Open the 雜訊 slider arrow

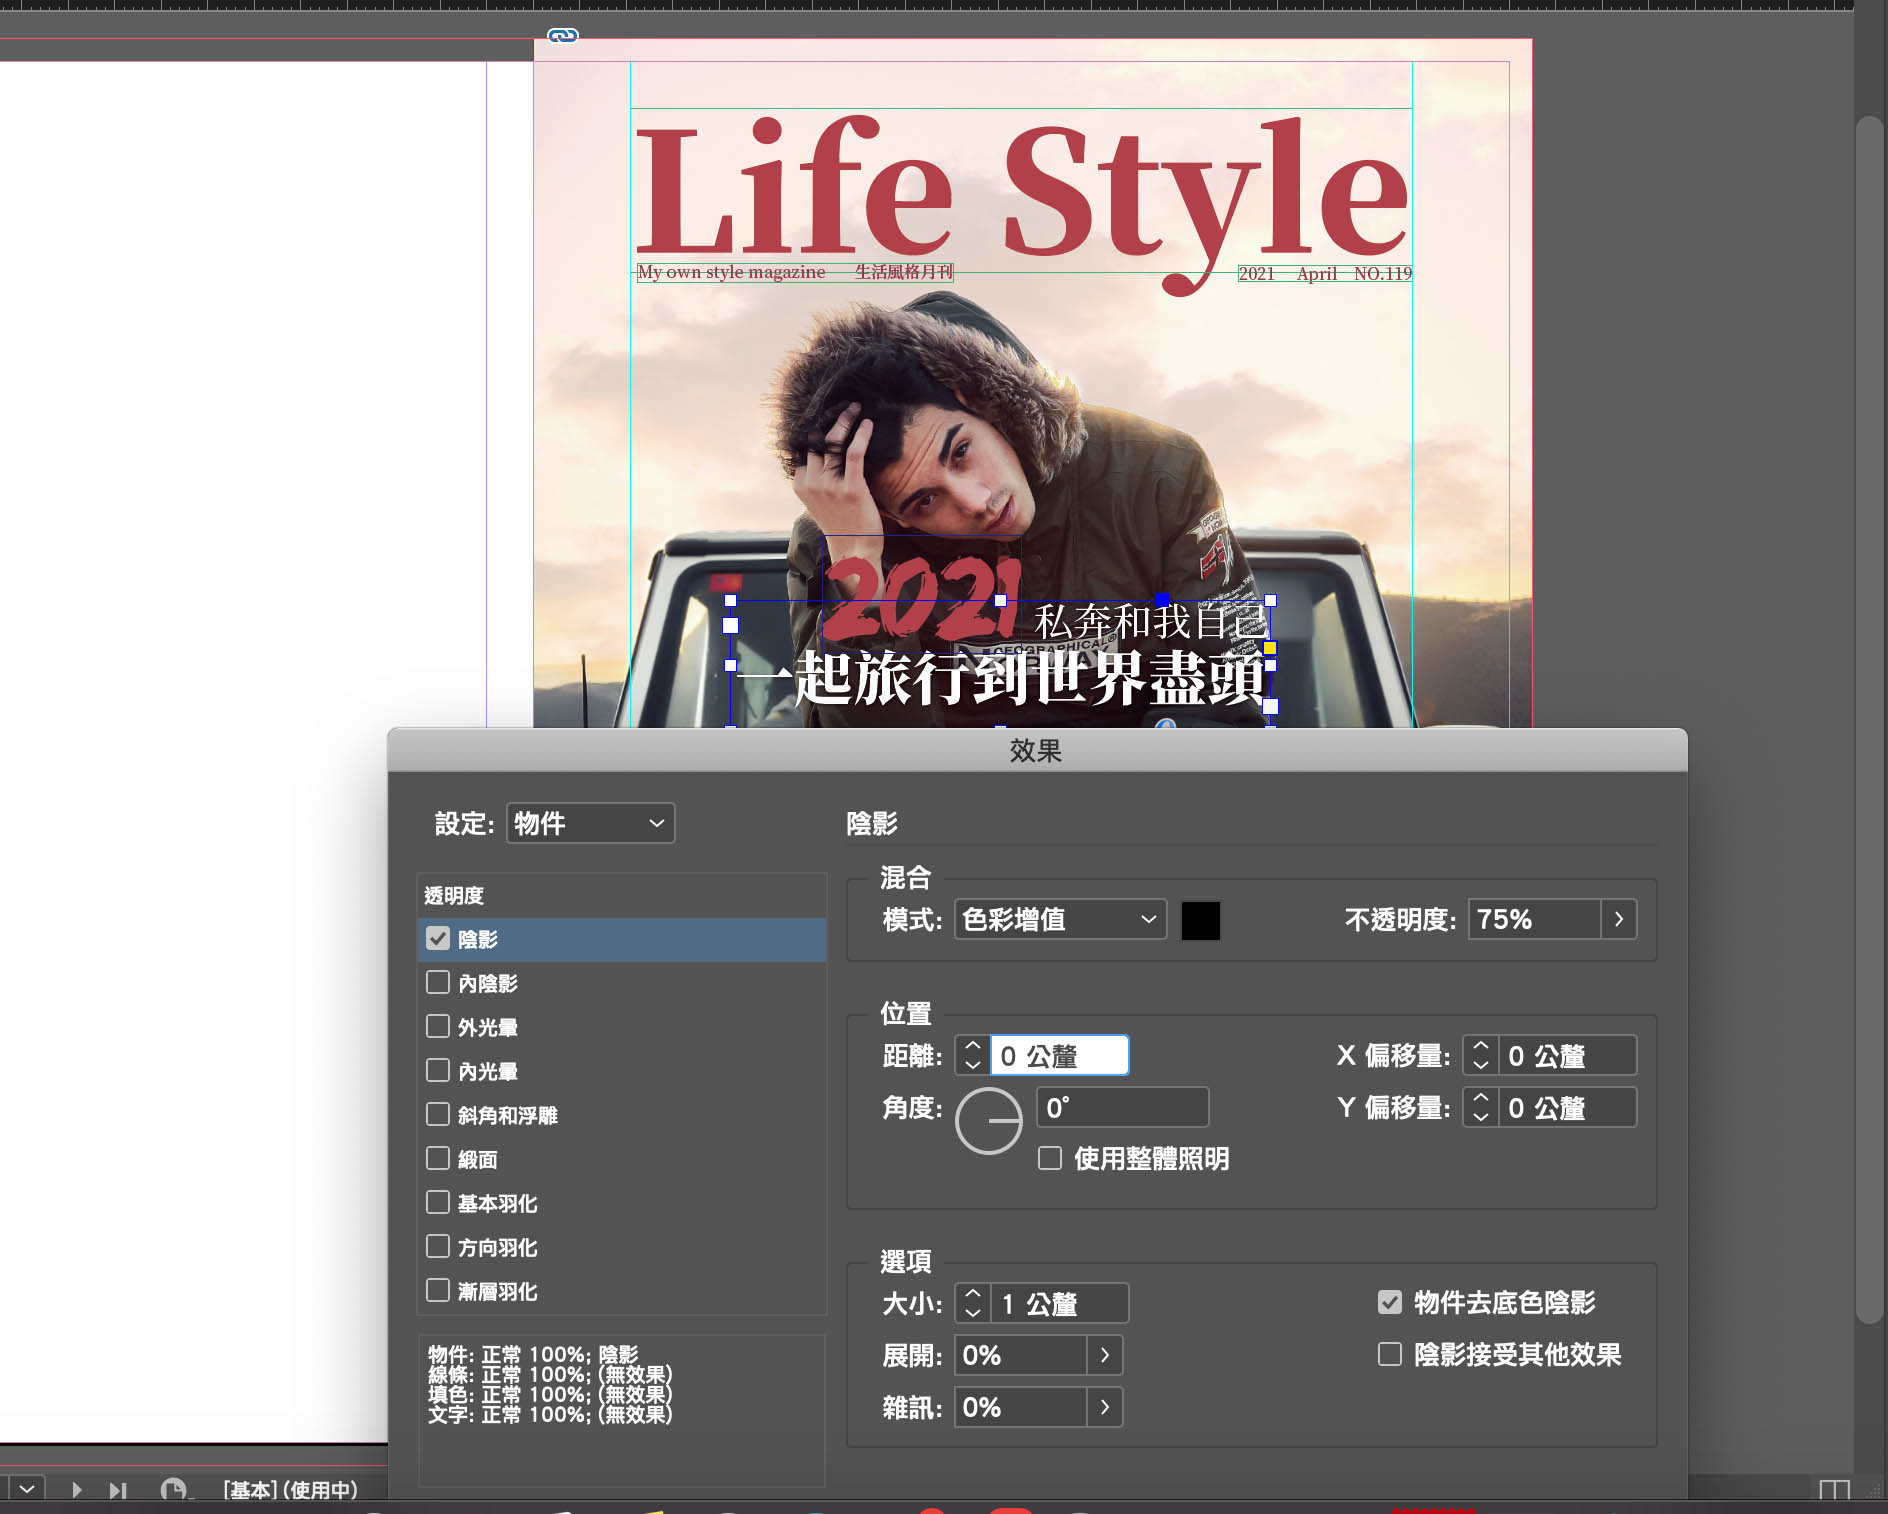(1104, 1407)
